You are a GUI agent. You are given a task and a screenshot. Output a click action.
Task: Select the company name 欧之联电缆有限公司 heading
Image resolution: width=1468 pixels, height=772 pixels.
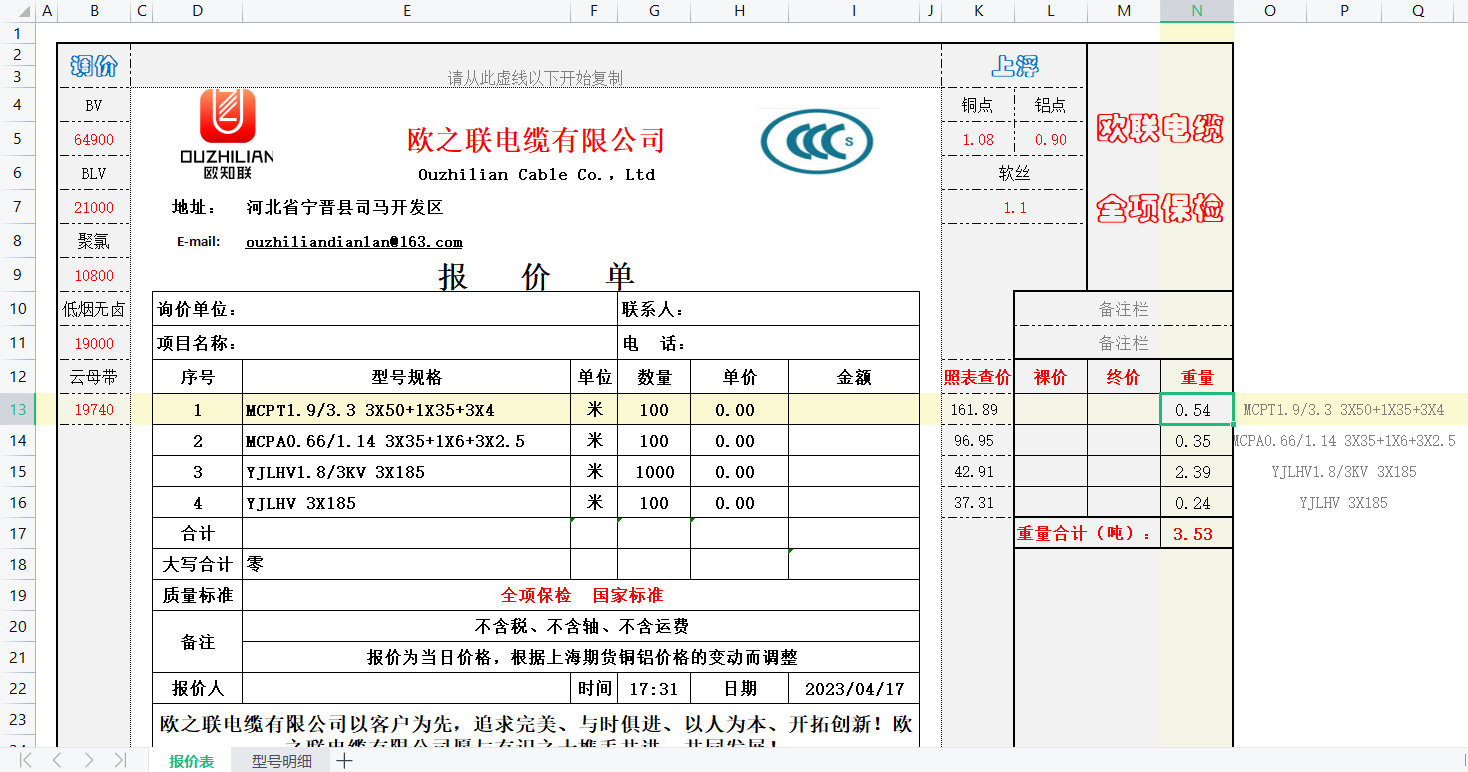coord(536,140)
